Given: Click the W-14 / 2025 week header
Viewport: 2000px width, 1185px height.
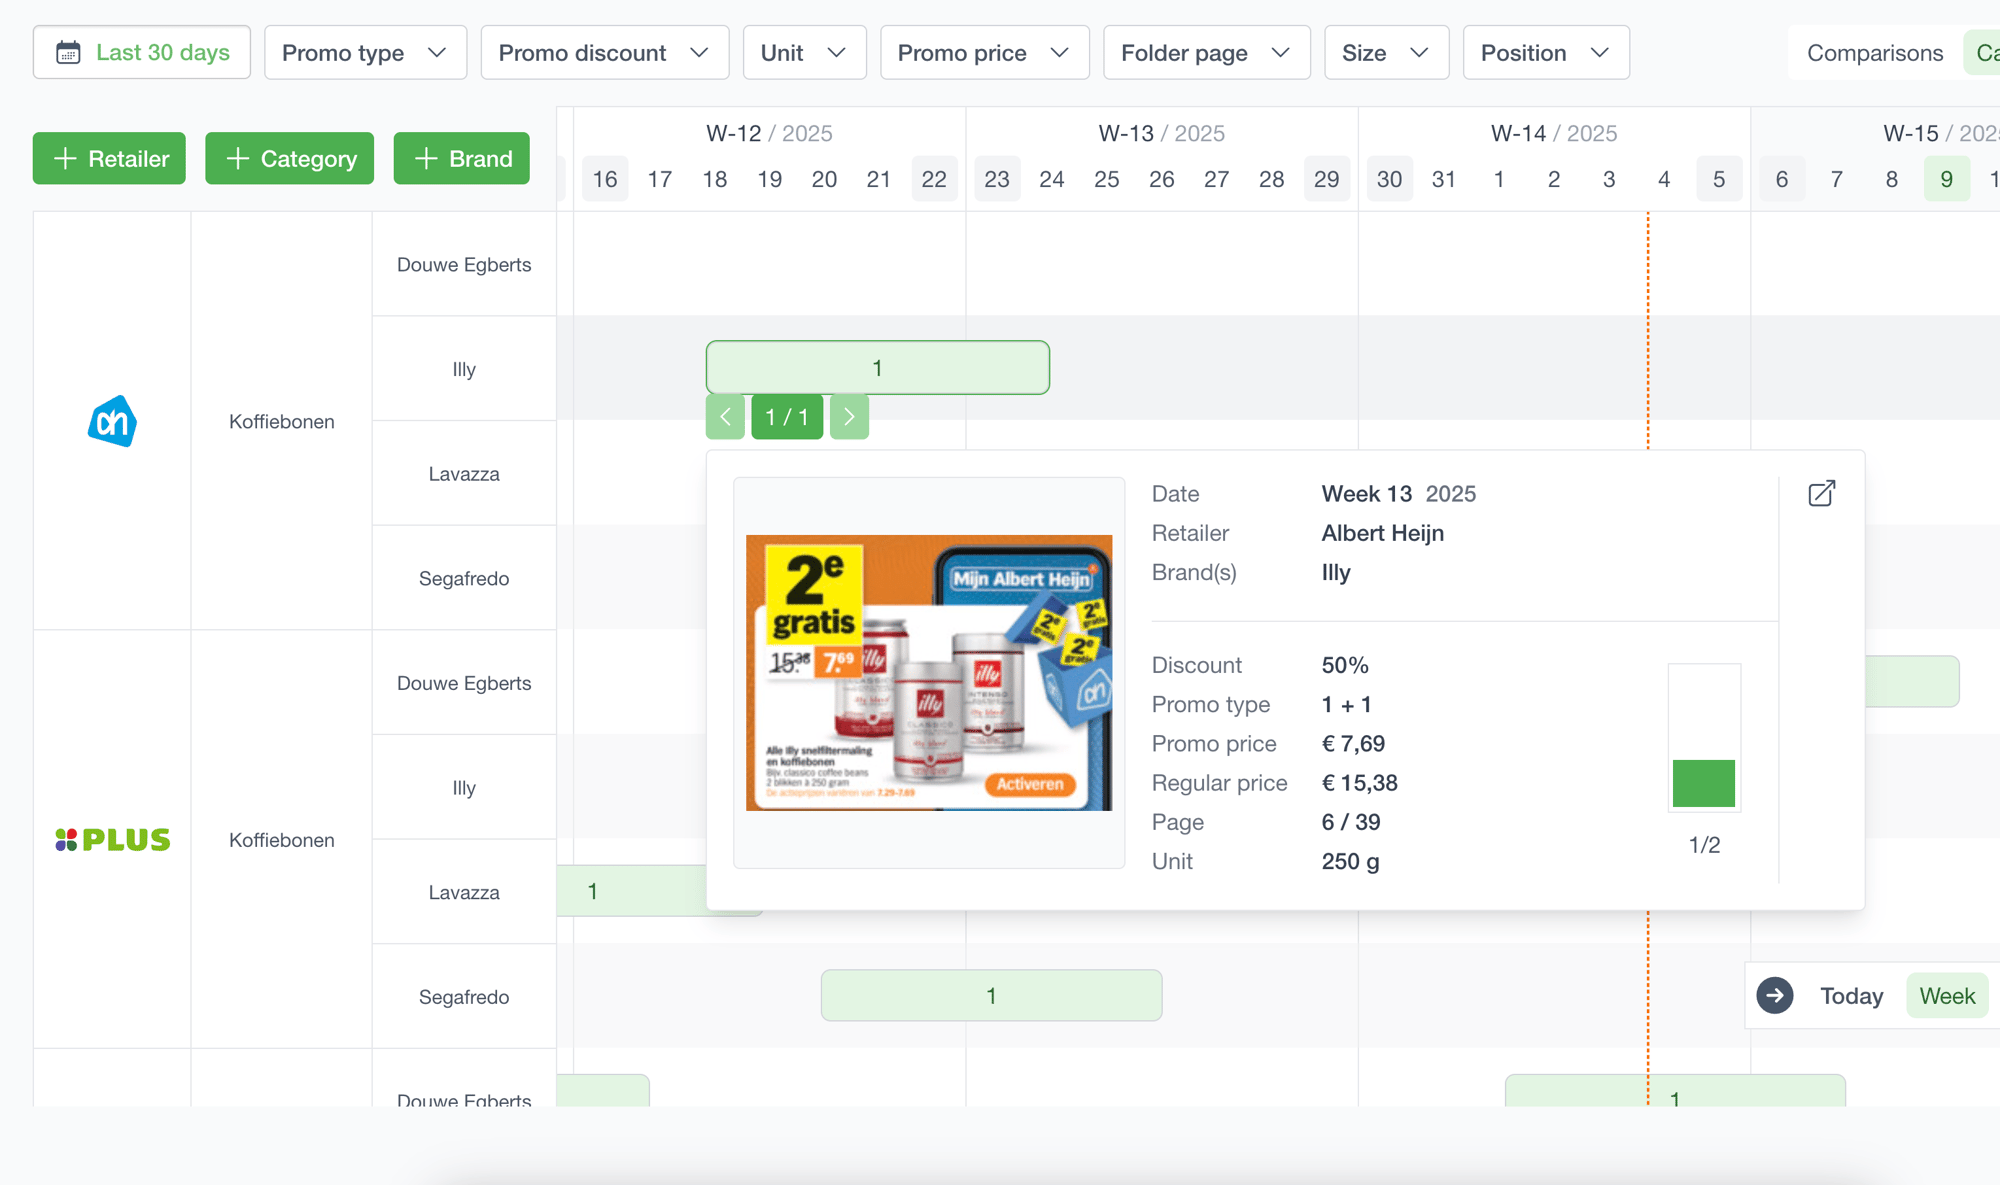Looking at the screenshot, I should (x=1553, y=133).
